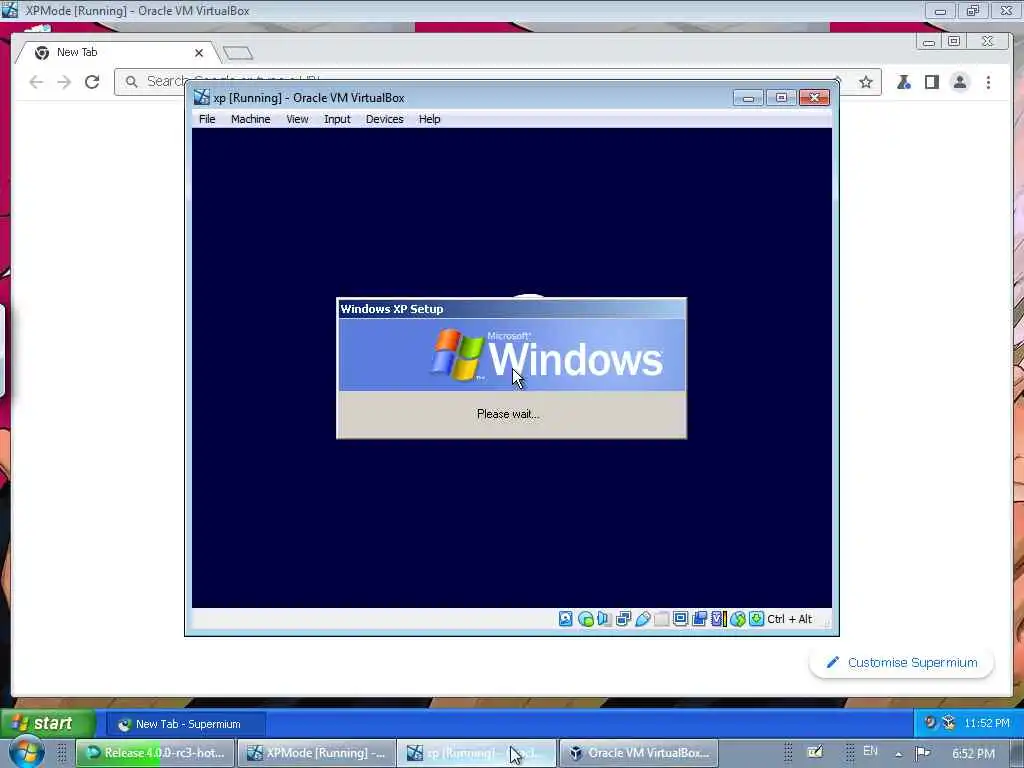Click the CPU virtualization indicator in xp VM status bar

[718, 618]
